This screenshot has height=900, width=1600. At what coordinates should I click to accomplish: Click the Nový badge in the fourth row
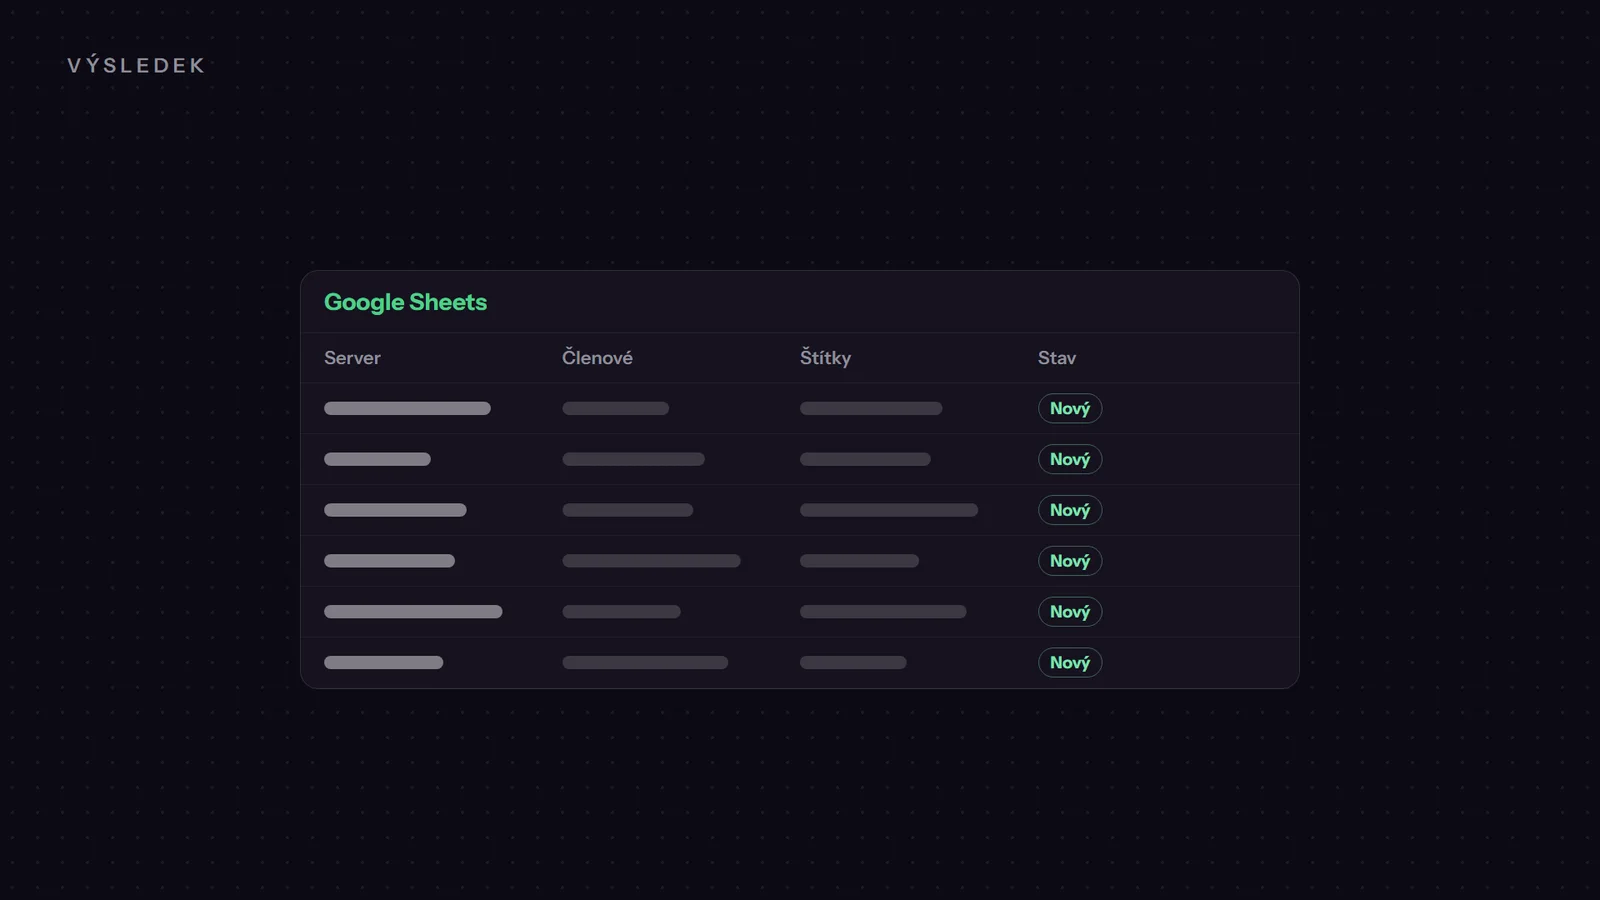click(x=1070, y=561)
